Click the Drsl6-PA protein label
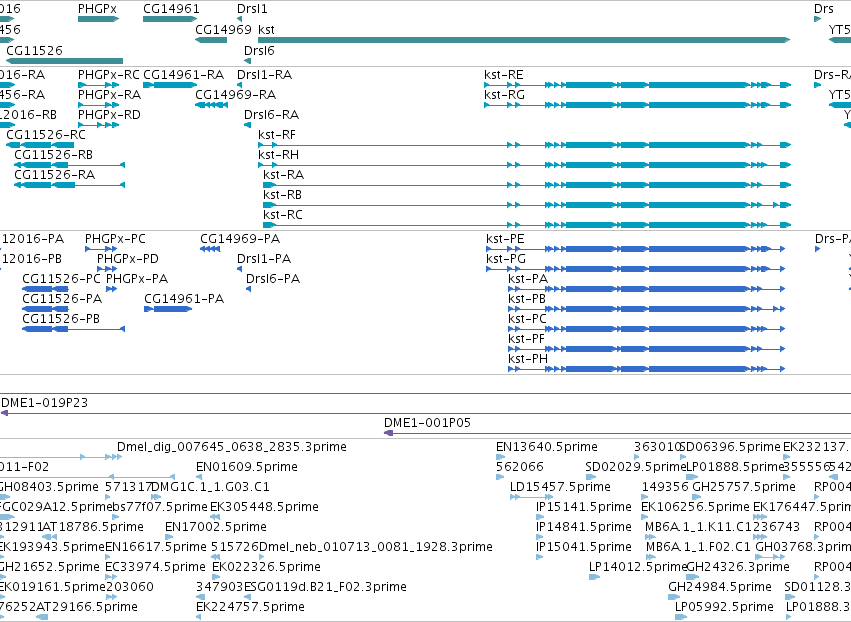 click(x=272, y=280)
